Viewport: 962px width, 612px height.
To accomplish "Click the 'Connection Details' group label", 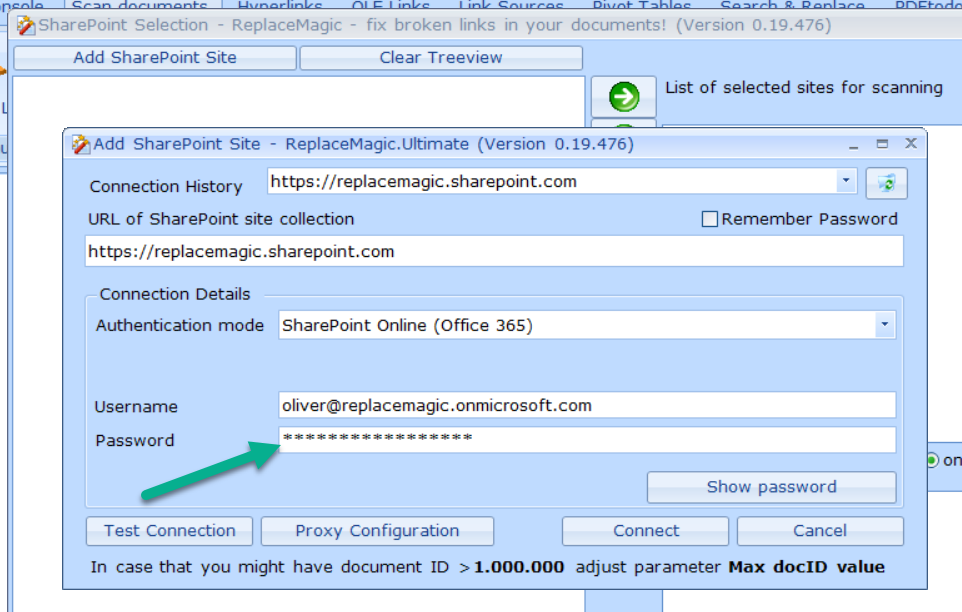I will [175, 294].
